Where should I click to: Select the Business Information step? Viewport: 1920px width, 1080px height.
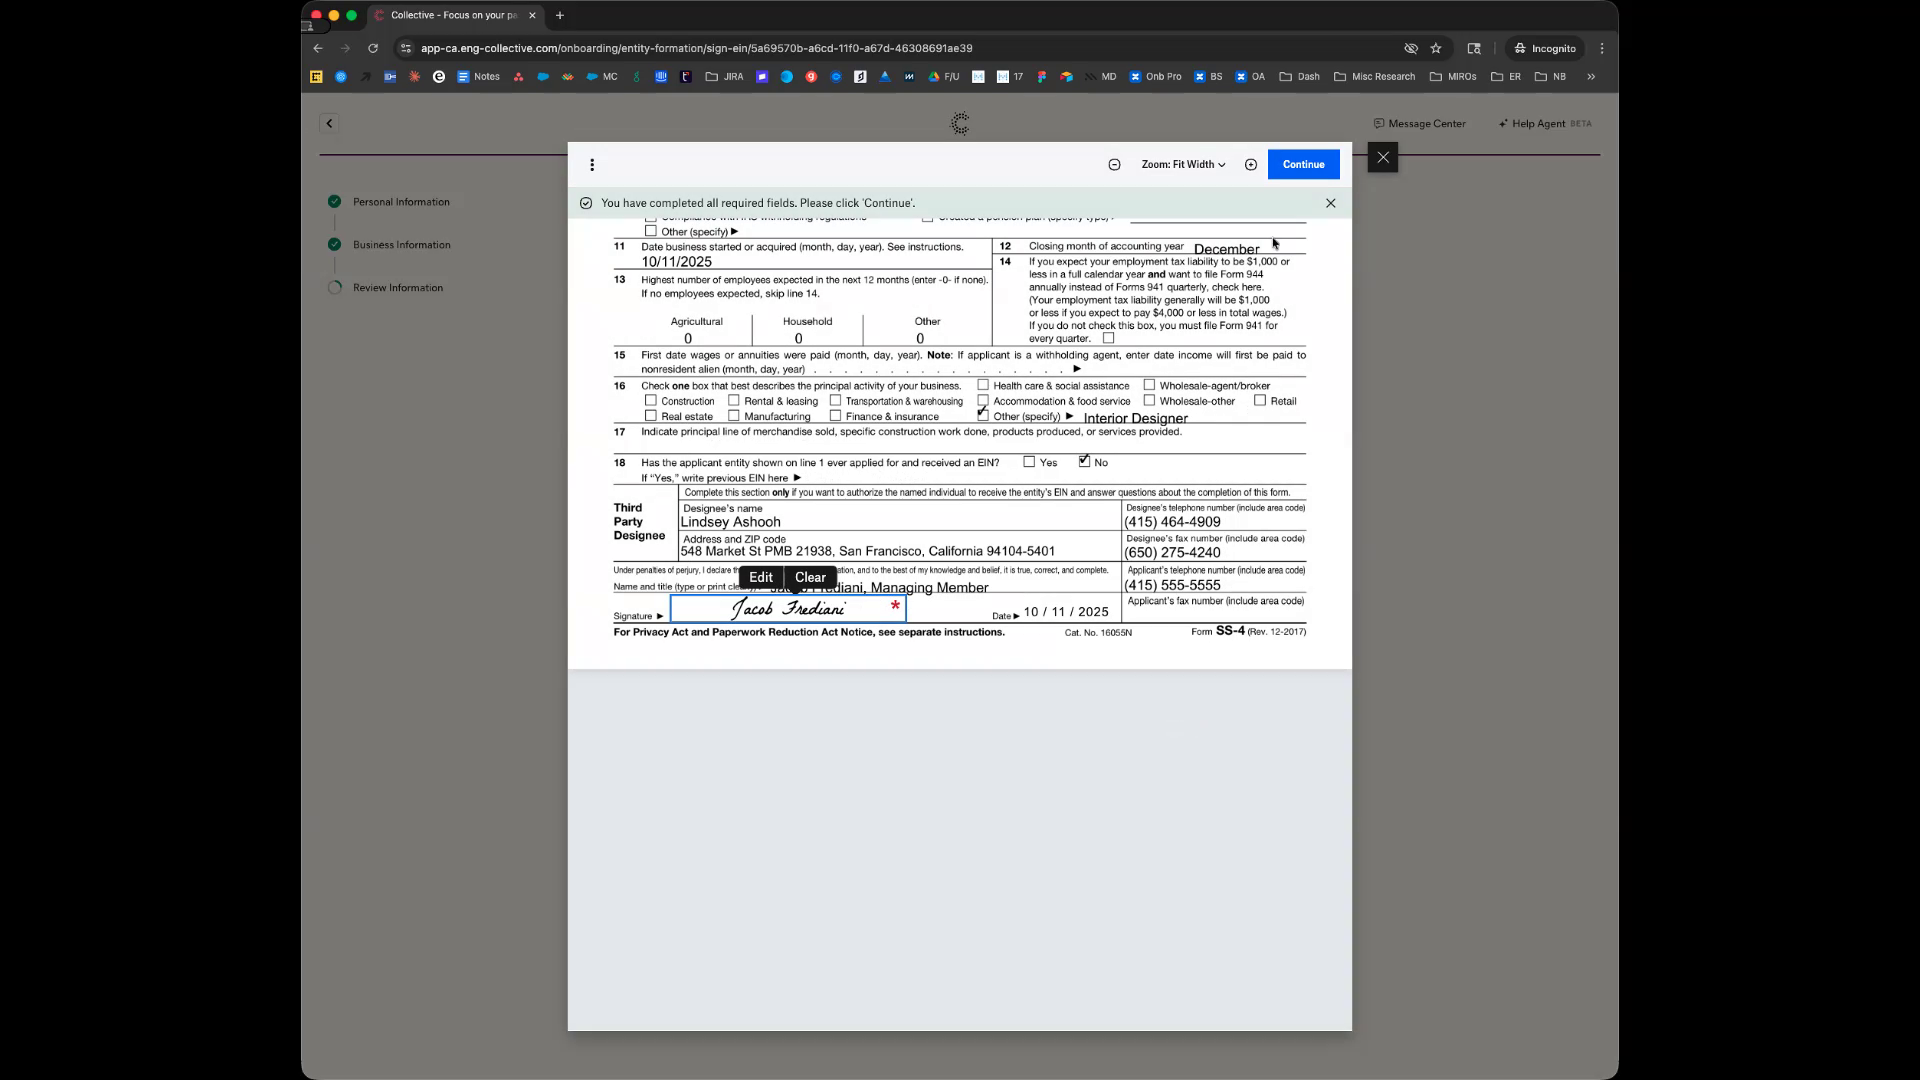(401, 245)
